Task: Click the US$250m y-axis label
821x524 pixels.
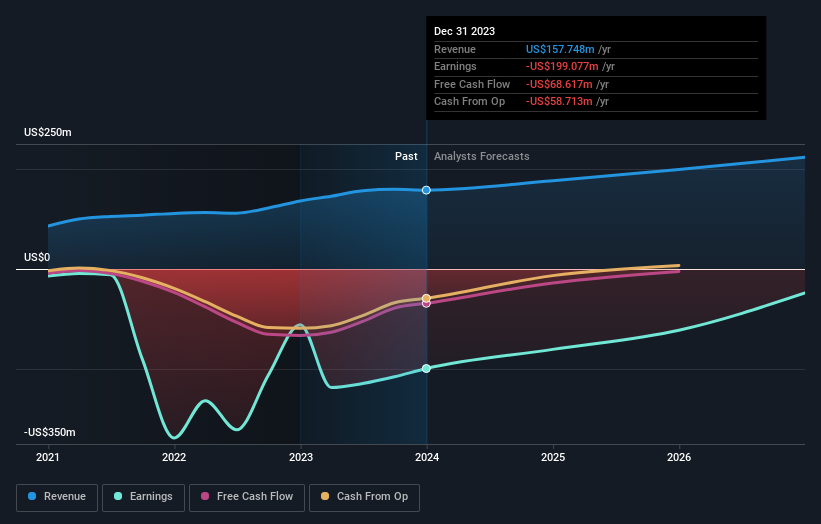Action: coord(48,132)
